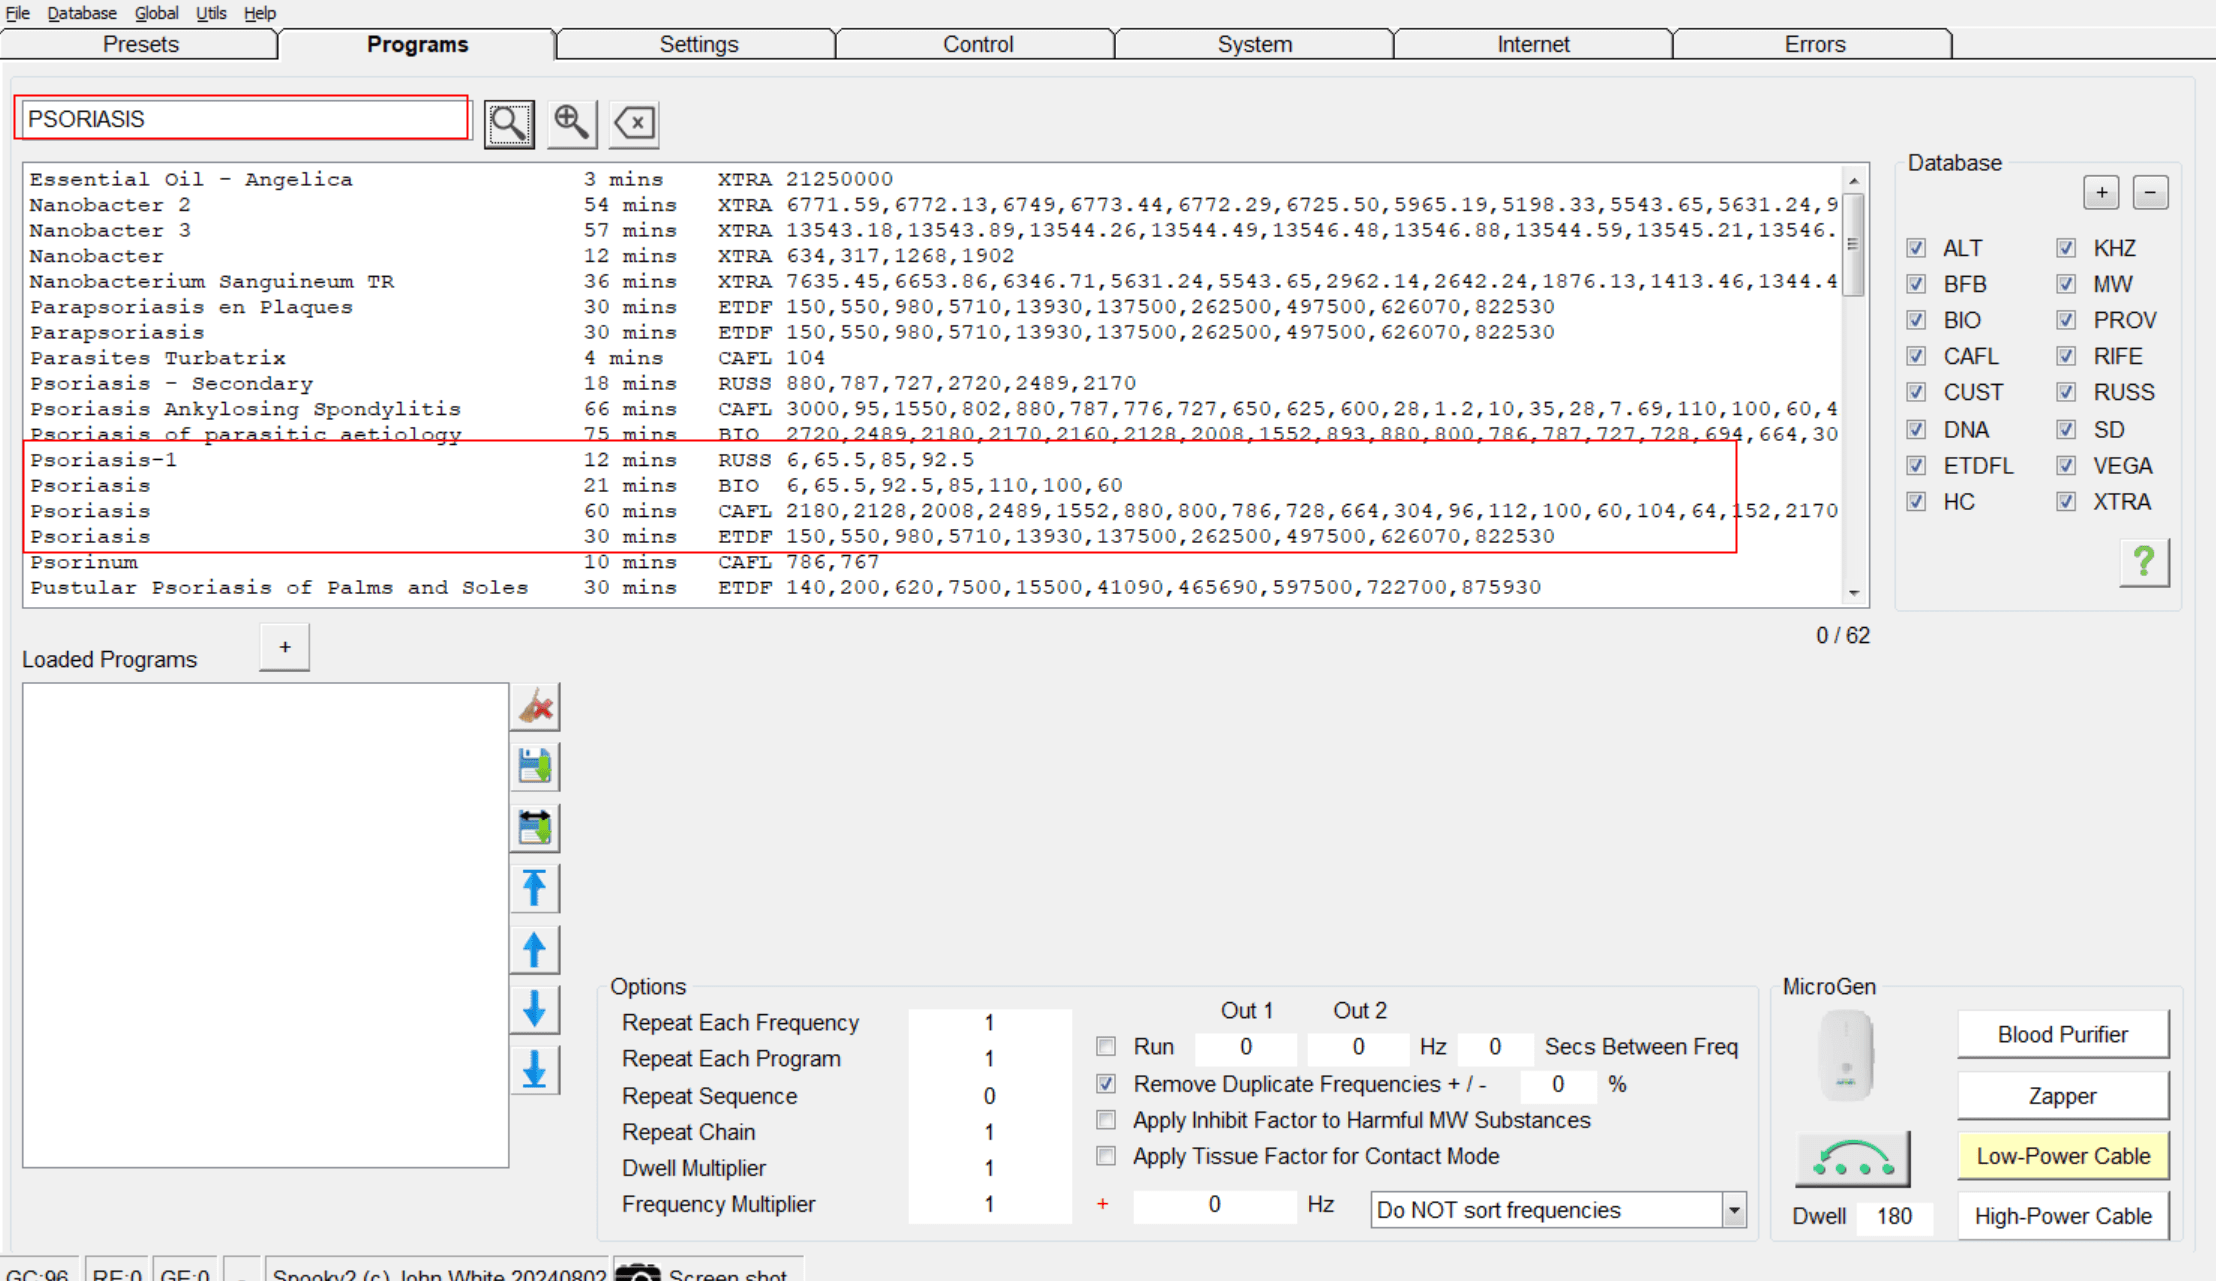The image size is (2216, 1281).
Task: Click the broom remove-programs icon
Action: point(536,708)
